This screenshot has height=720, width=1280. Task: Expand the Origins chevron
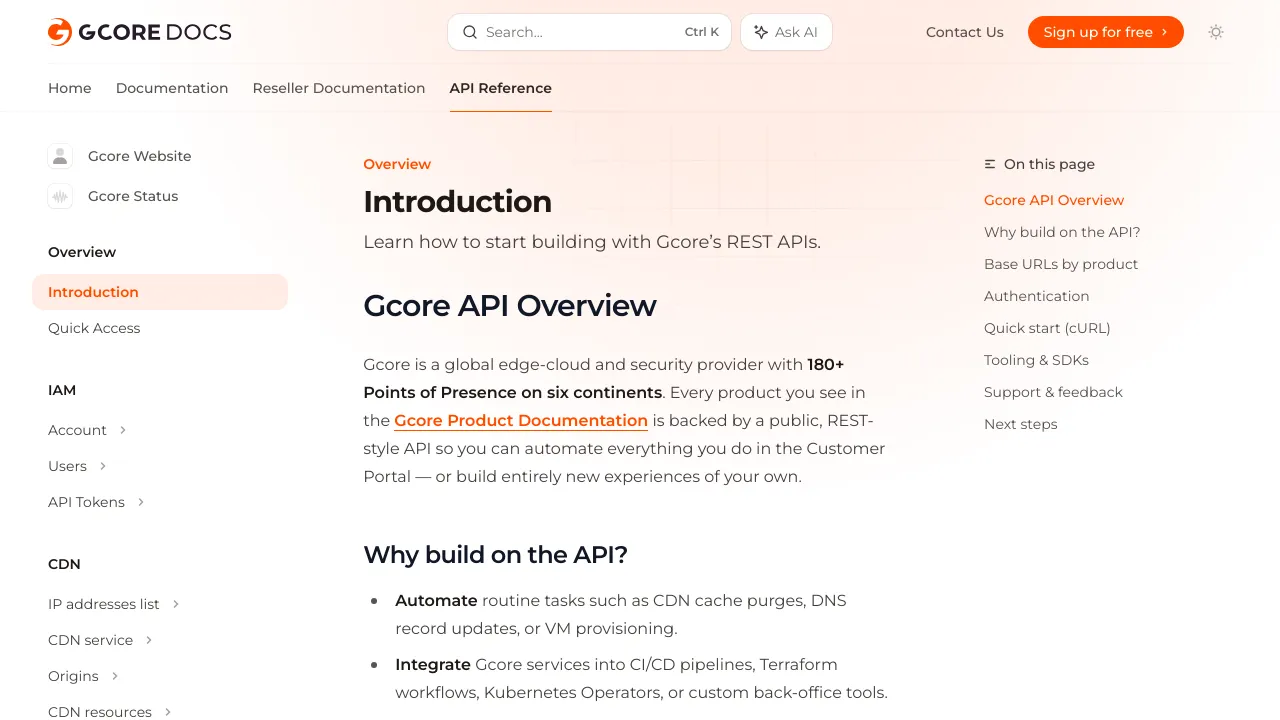coord(115,676)
